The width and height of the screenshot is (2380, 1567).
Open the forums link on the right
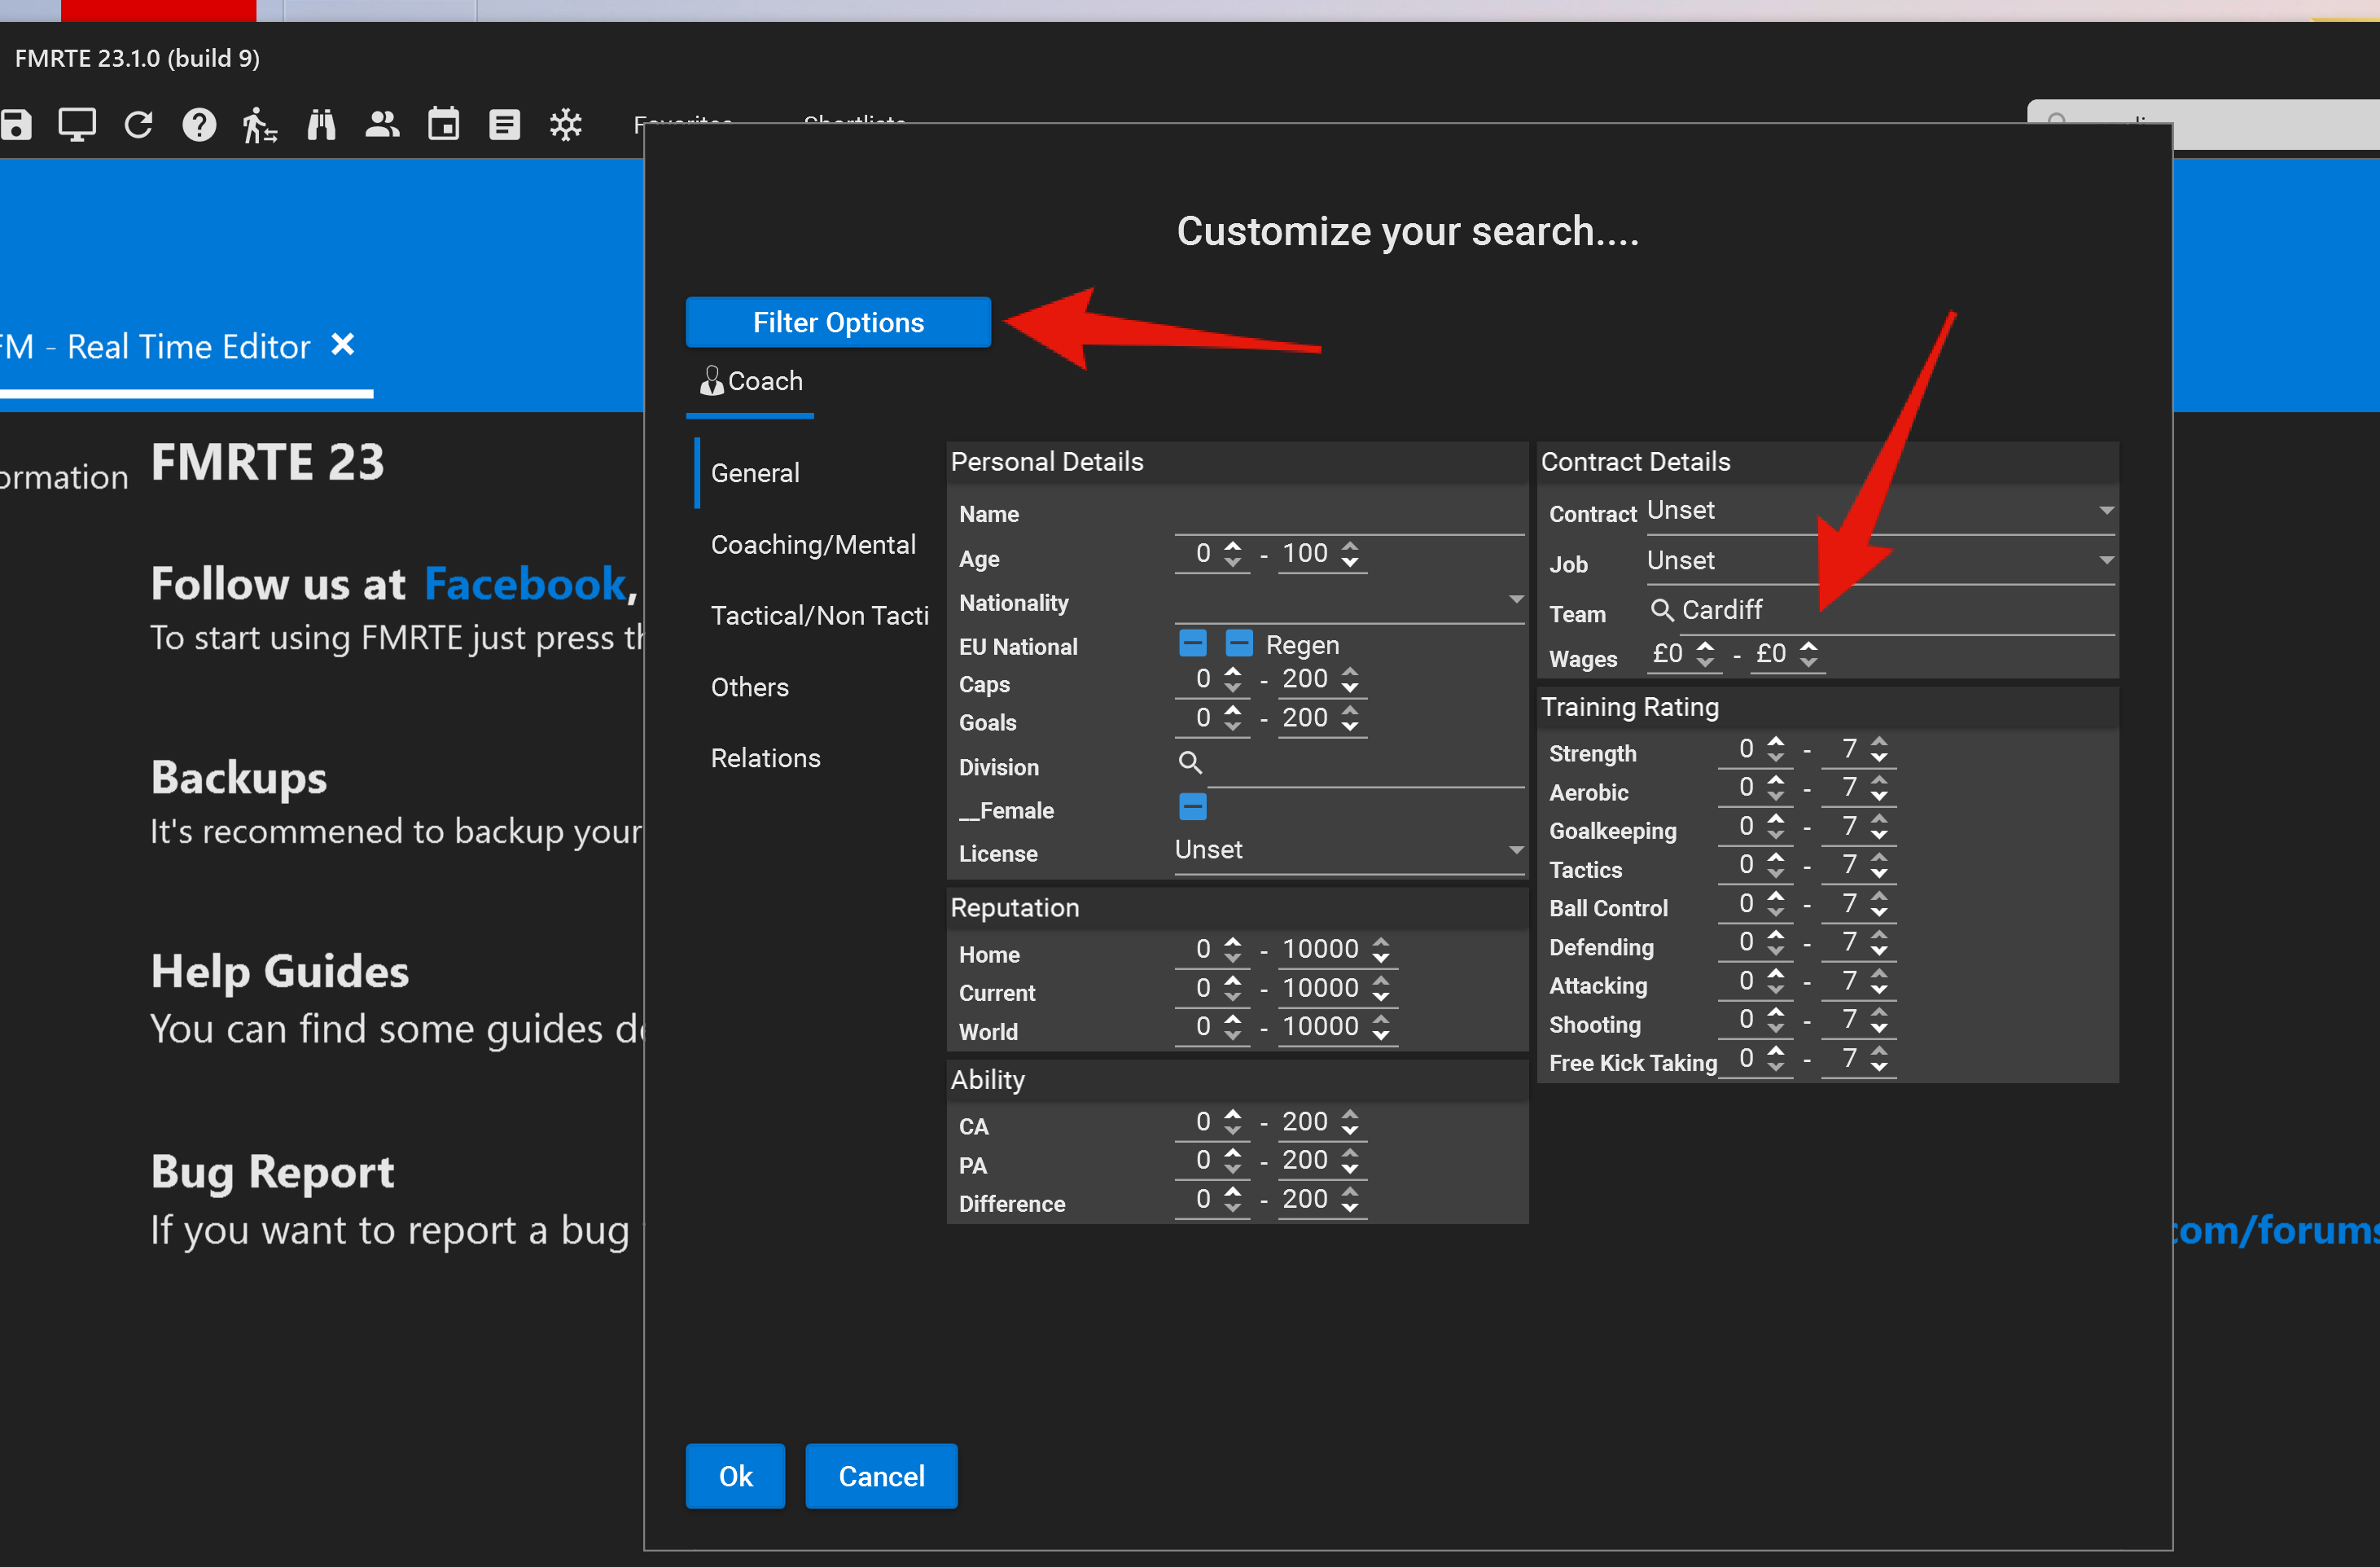coord(2275,1230)
